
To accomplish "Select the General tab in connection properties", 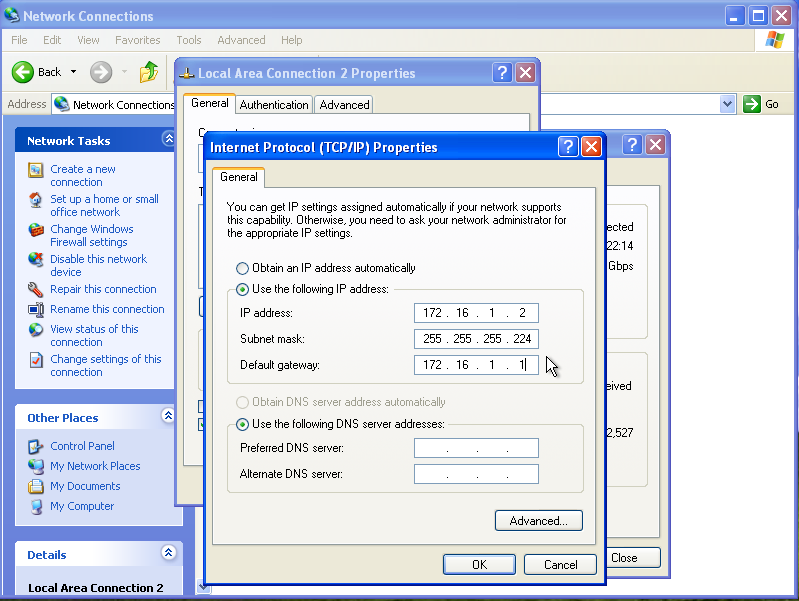I will tap(209, 103).
